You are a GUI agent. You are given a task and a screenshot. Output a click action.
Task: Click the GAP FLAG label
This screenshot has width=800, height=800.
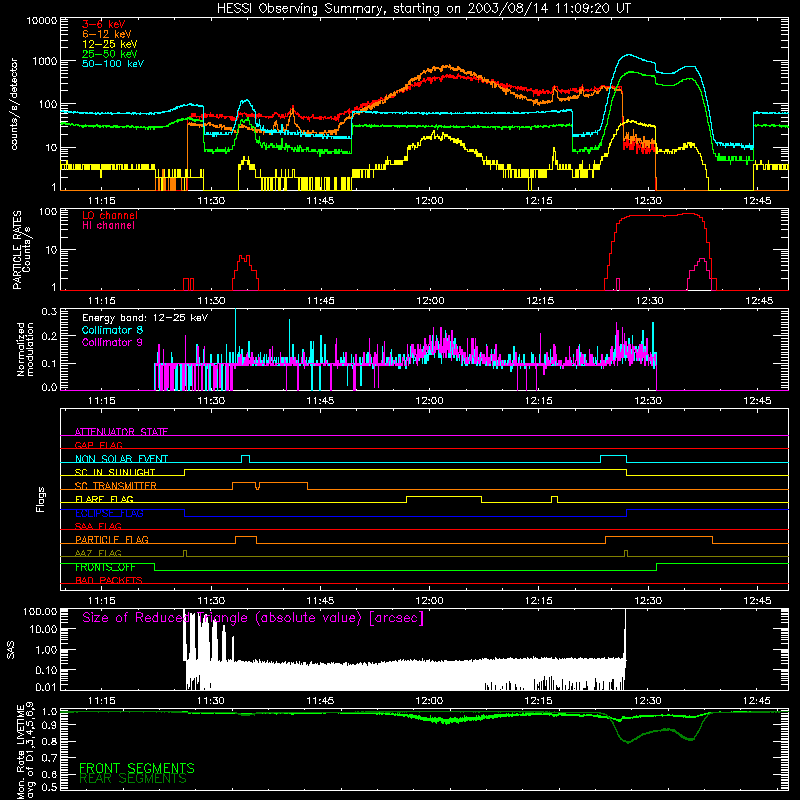click(98, 445)
